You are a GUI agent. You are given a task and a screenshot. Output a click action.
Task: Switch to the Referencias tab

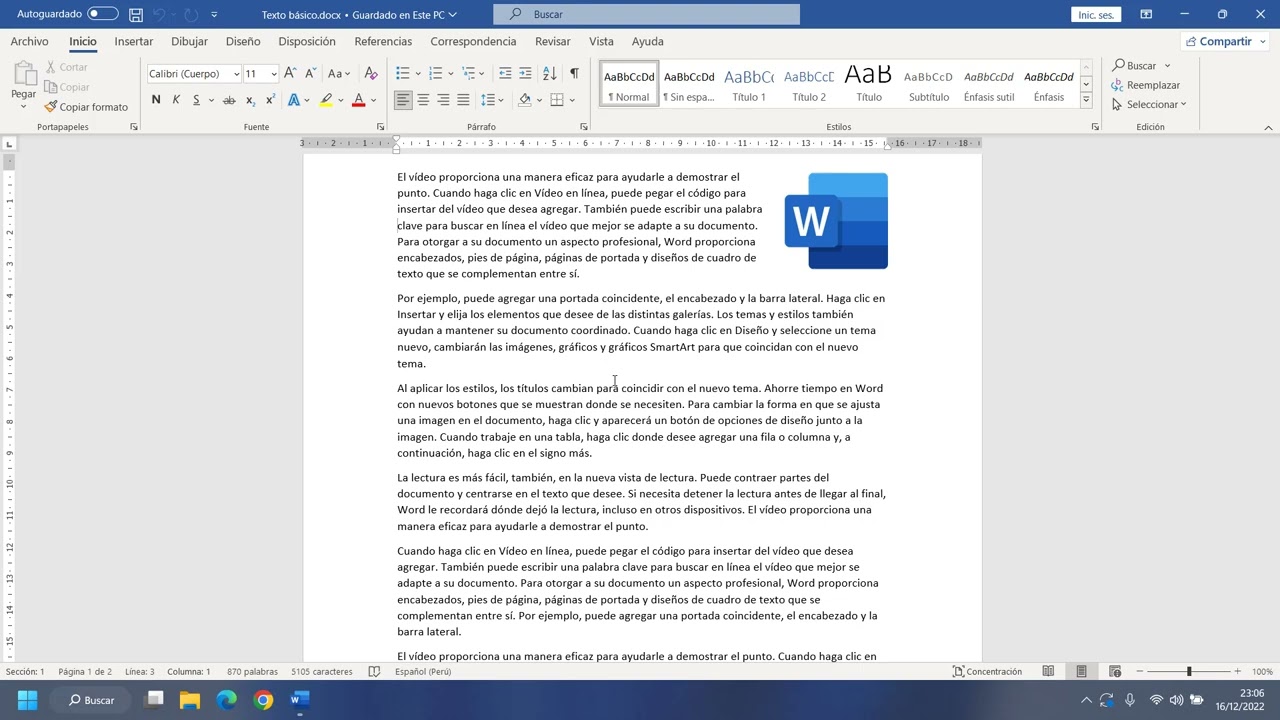click(383, 42)
